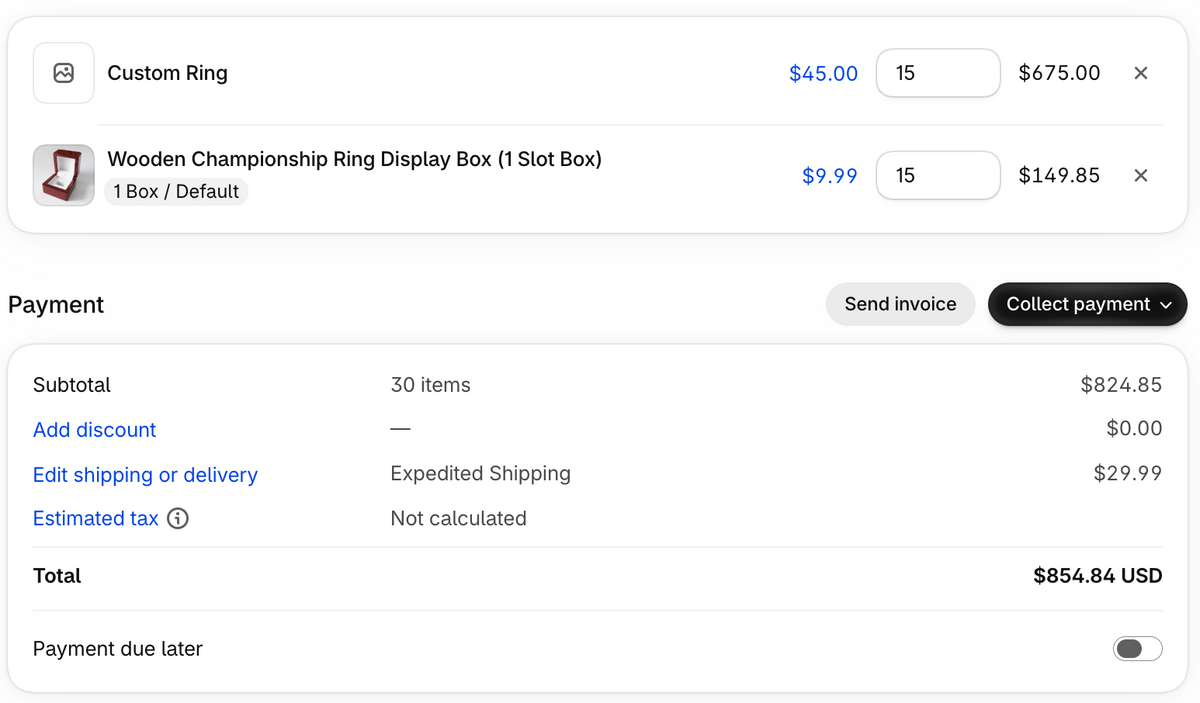Click the Expedited Shipping text
The height and width of the screenshot is (703, 1200).
[x=480, y=474]
